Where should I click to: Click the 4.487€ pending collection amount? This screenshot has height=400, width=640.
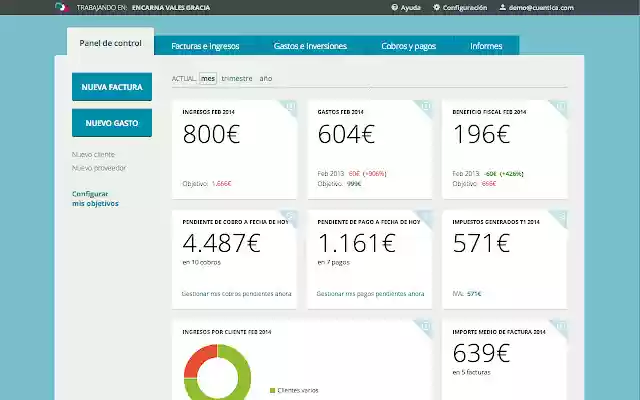point(221,243)
